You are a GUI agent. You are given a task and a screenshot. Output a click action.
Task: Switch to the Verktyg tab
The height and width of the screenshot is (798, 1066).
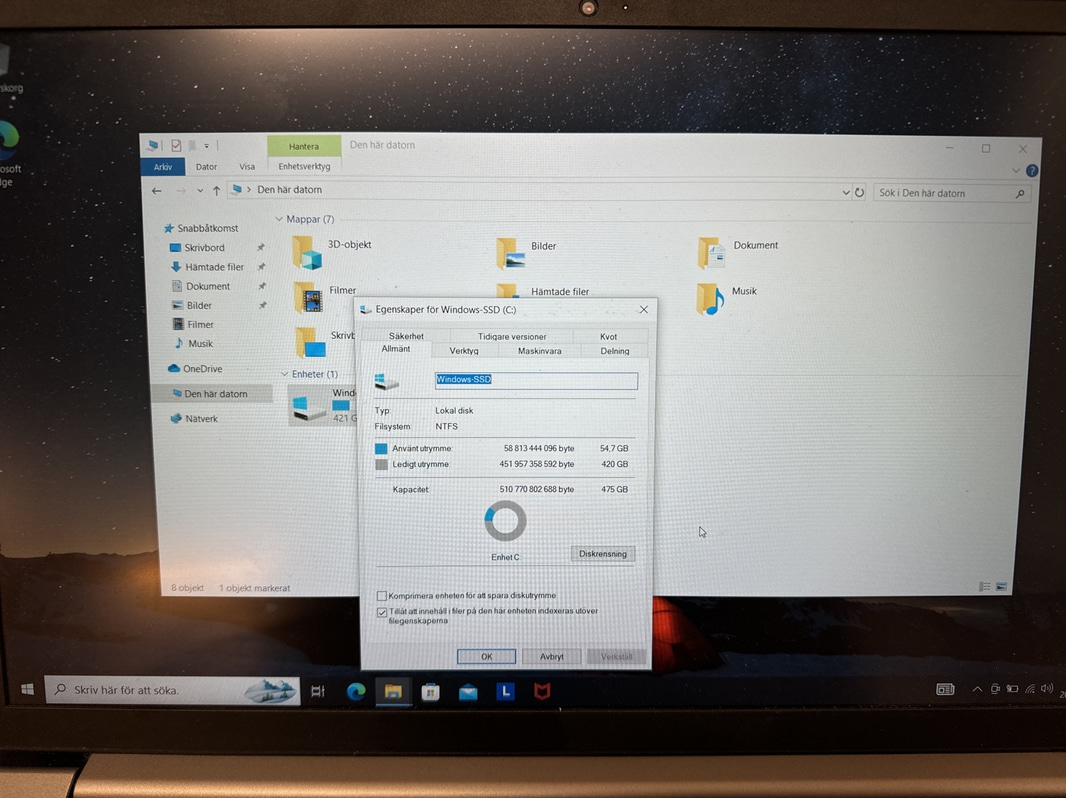(464, 351)
